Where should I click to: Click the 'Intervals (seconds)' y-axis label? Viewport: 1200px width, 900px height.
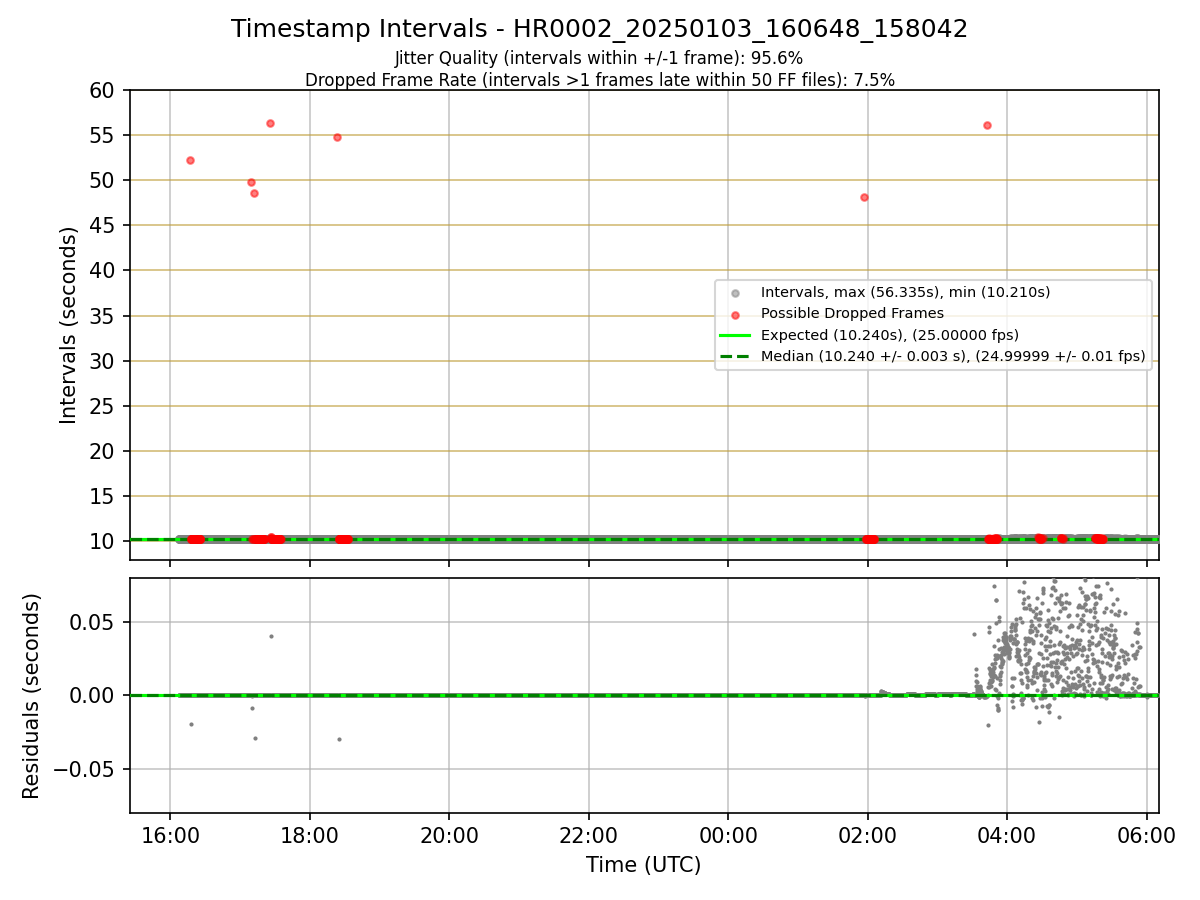click(x=69, y=325)
